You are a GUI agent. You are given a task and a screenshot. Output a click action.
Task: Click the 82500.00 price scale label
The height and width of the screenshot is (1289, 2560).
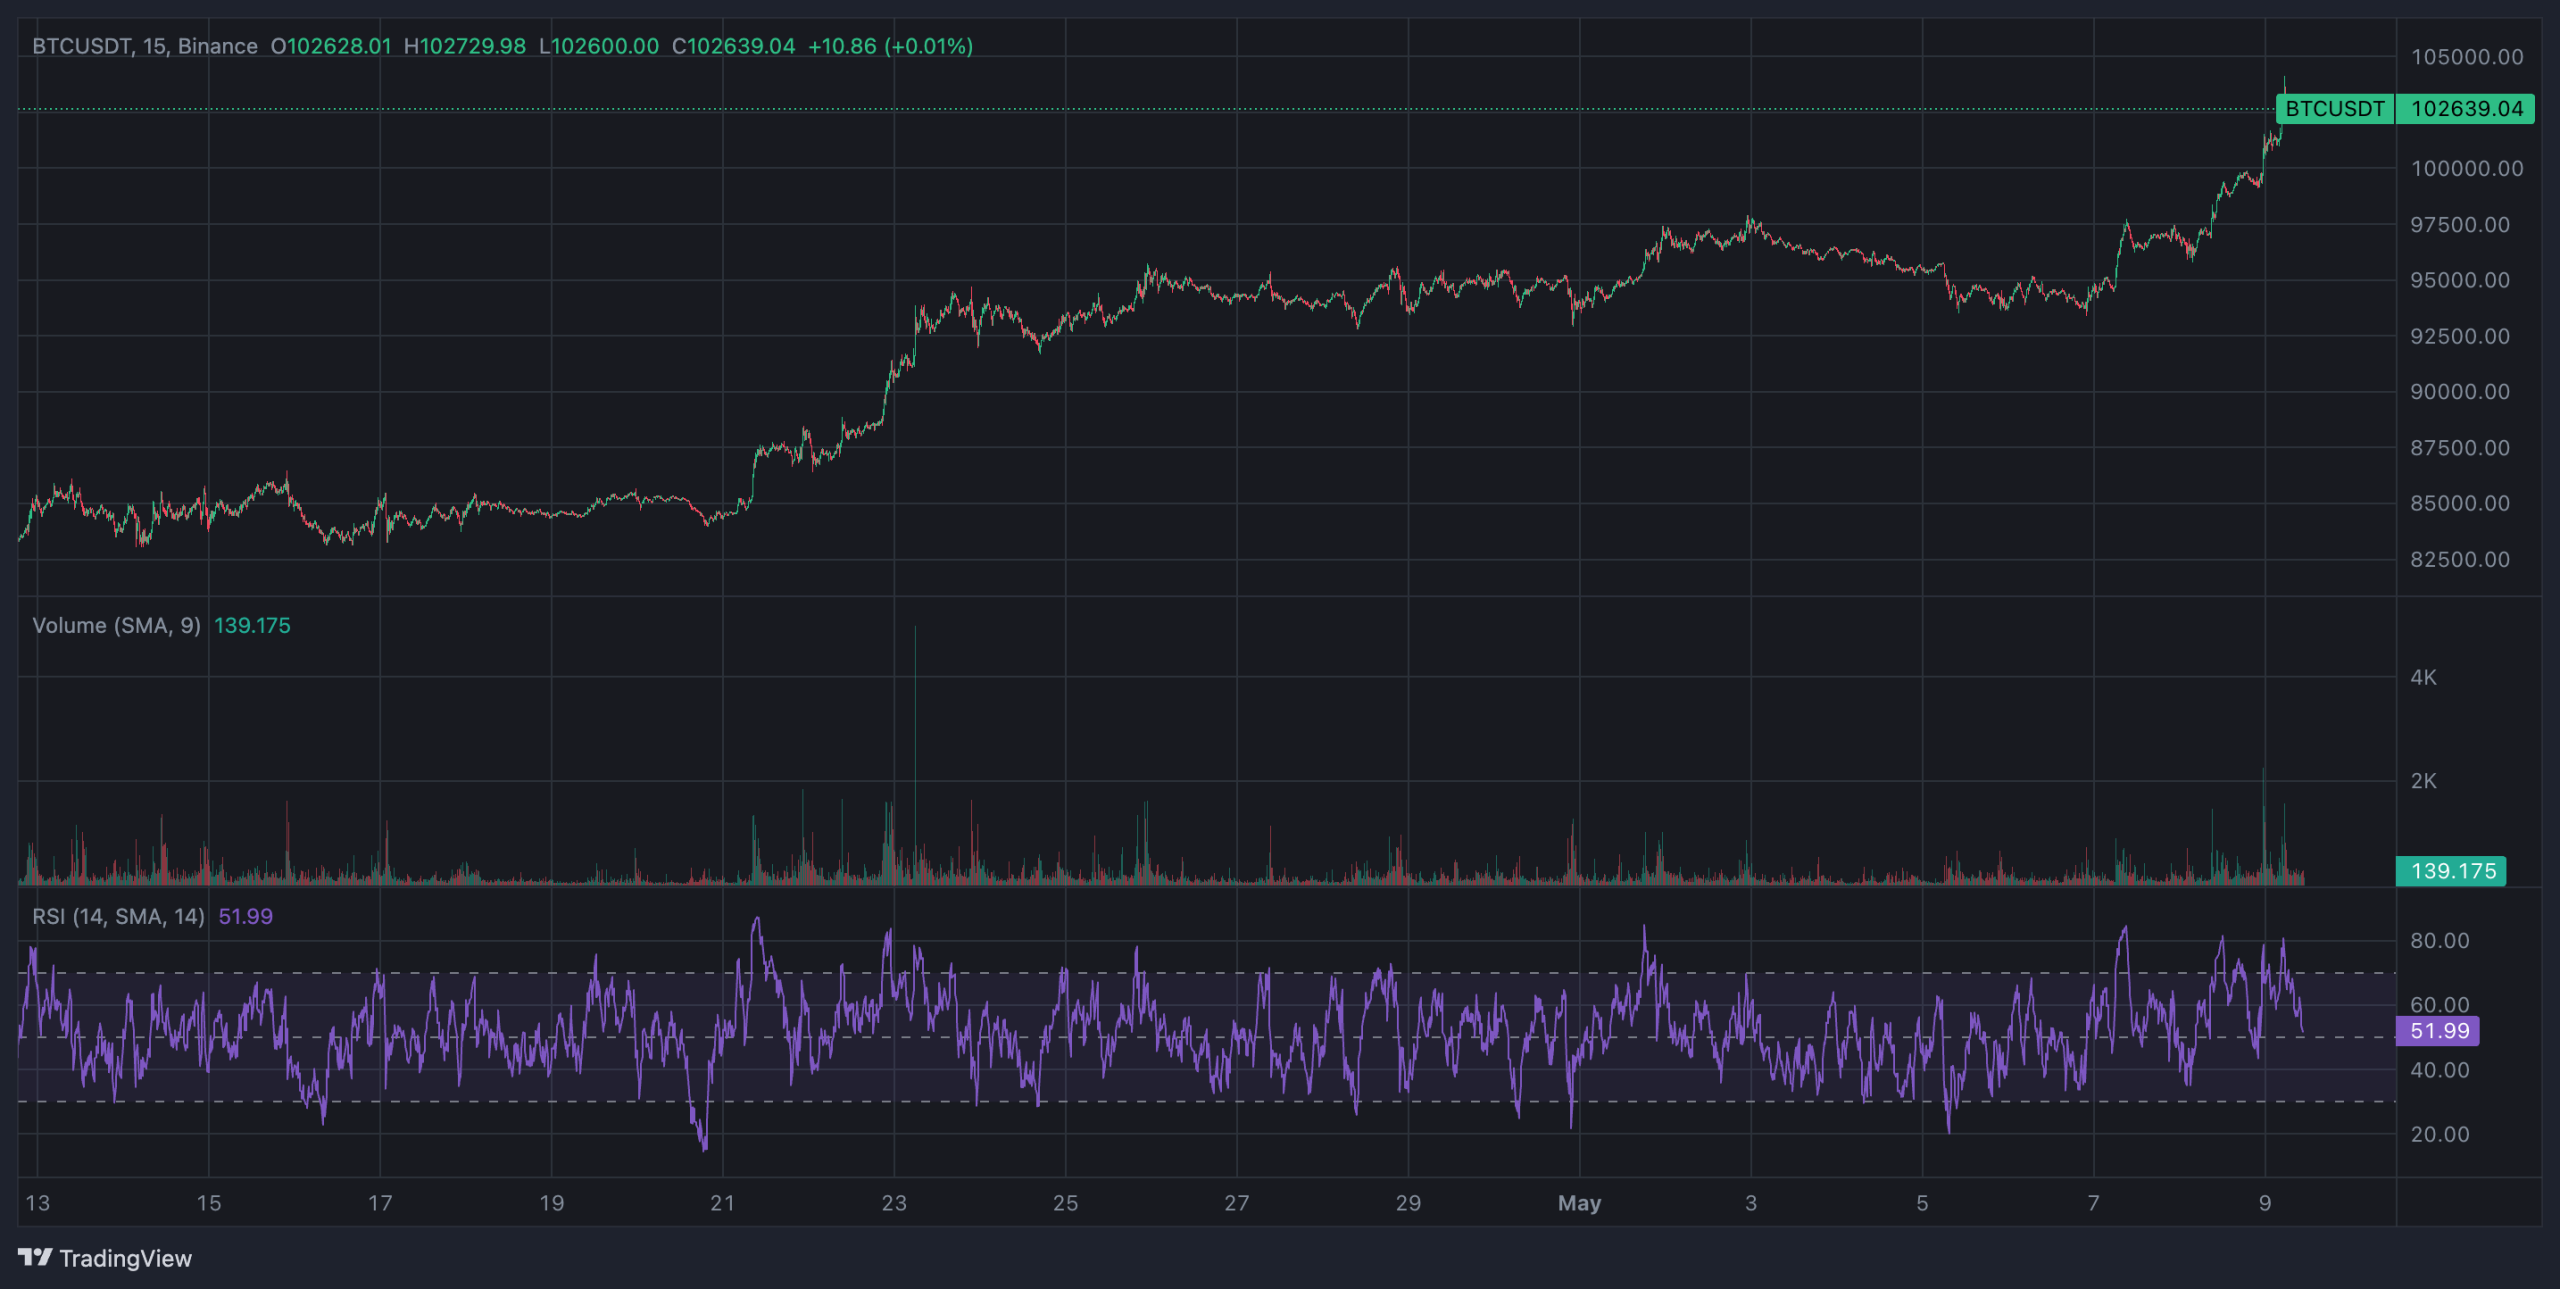[2460, 559]
